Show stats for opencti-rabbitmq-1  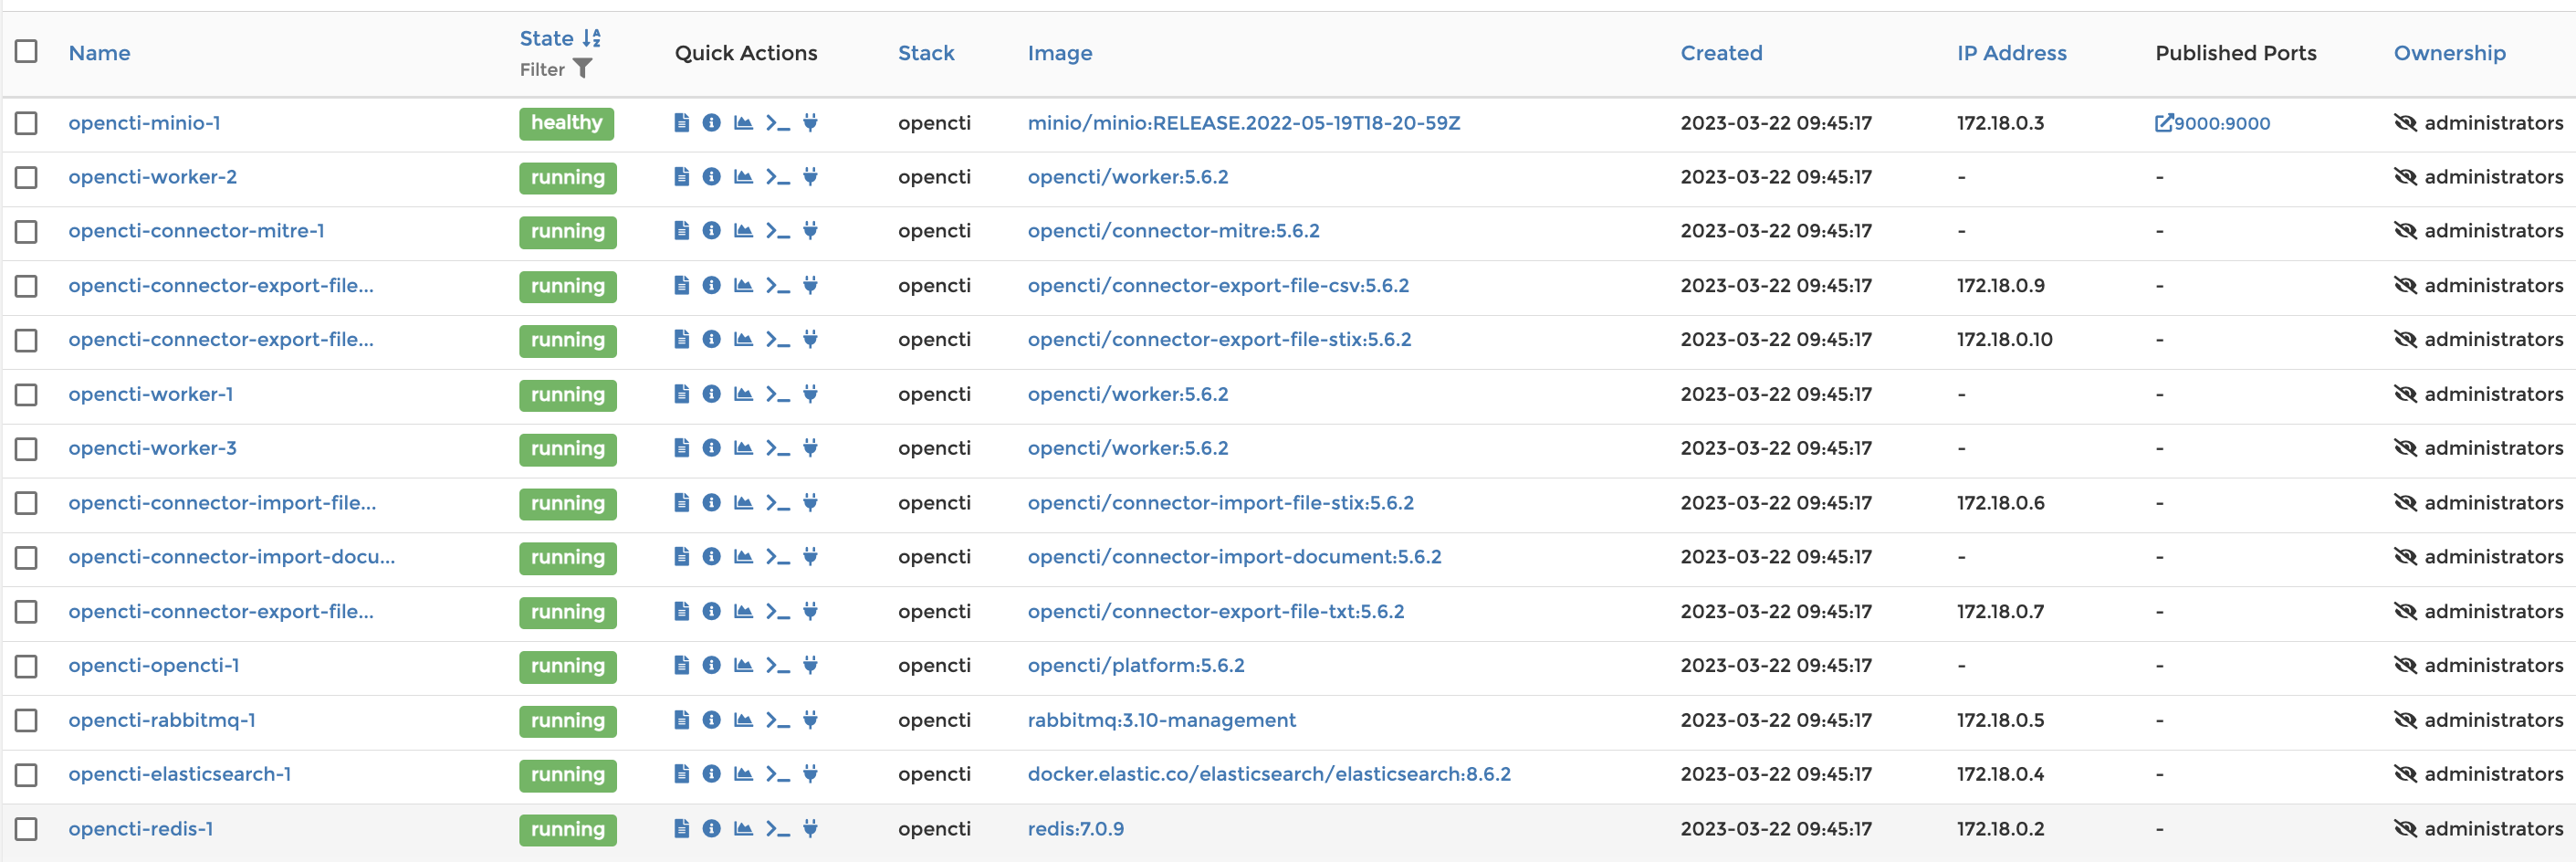743,720
